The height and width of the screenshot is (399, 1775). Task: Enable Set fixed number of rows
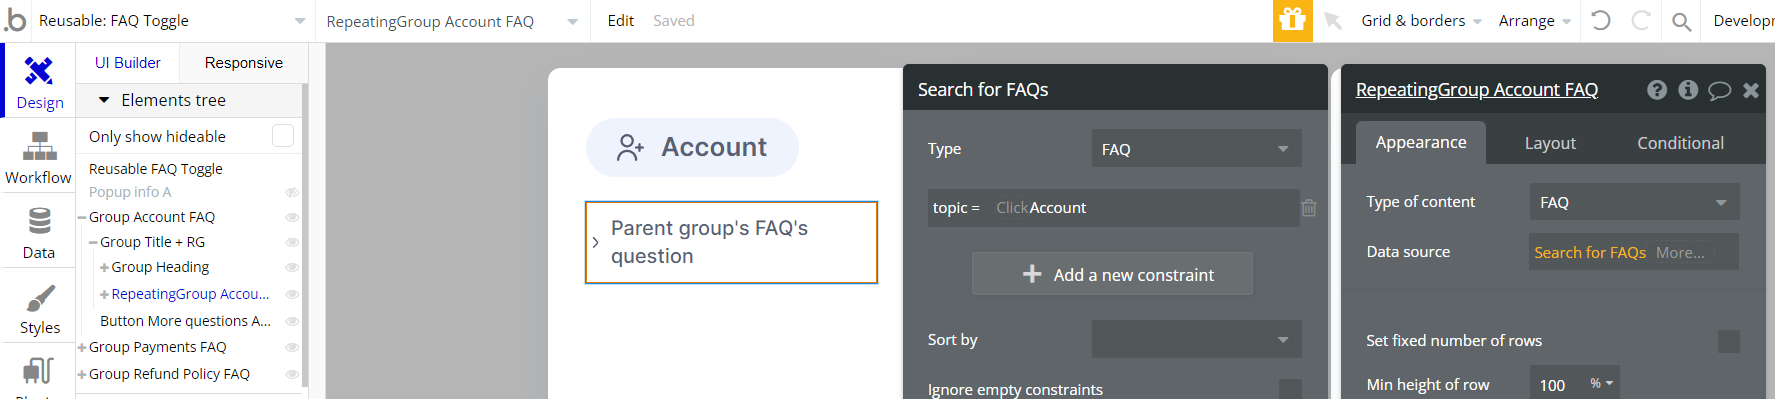[x=1728, y=341]
